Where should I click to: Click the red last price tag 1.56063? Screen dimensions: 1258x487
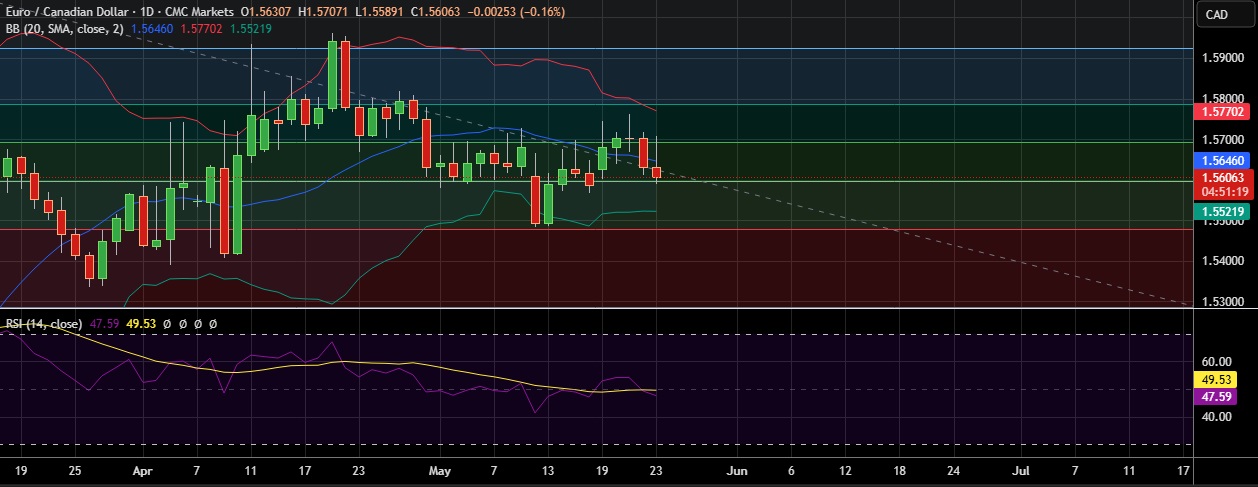(x=1224, y=177)
